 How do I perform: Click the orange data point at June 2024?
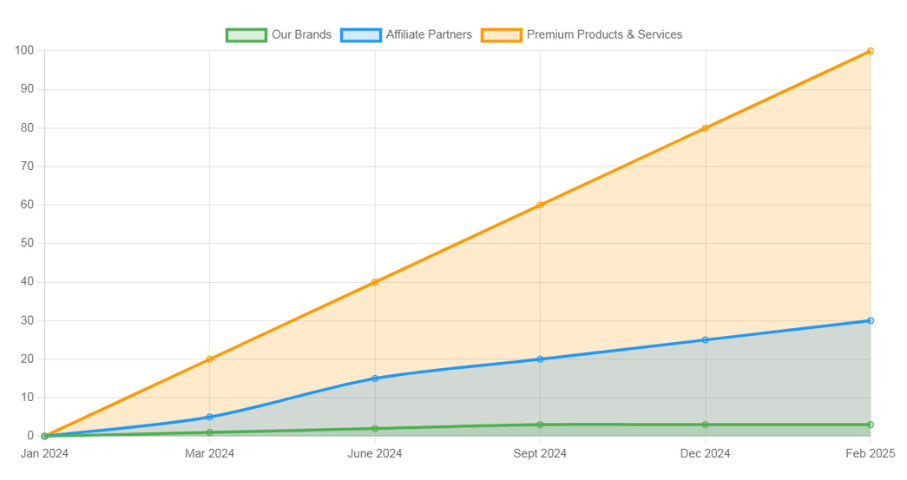[375, 282]
